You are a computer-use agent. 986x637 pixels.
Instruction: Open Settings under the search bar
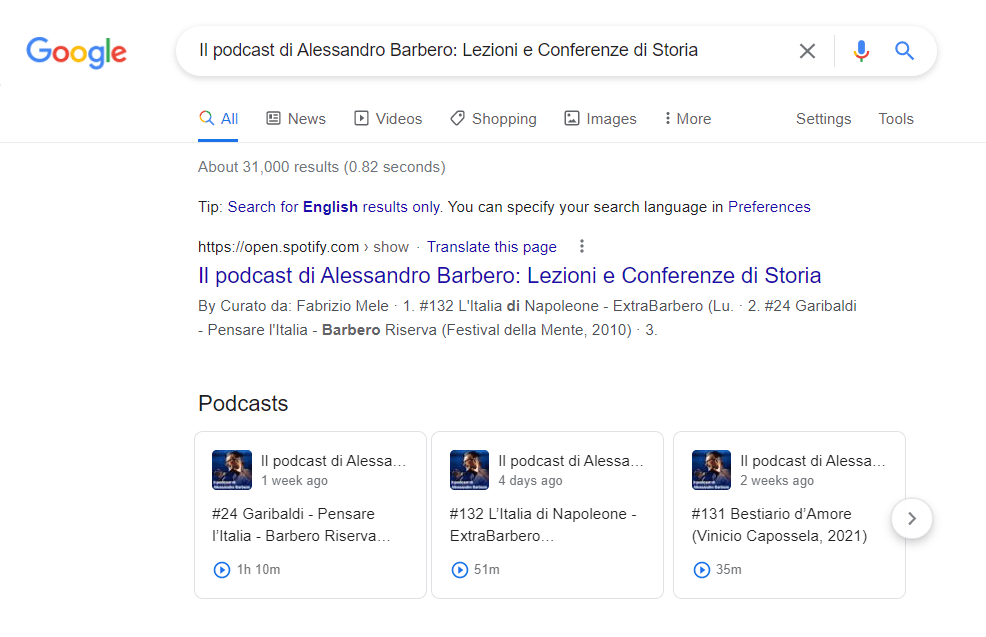point(823,119)
